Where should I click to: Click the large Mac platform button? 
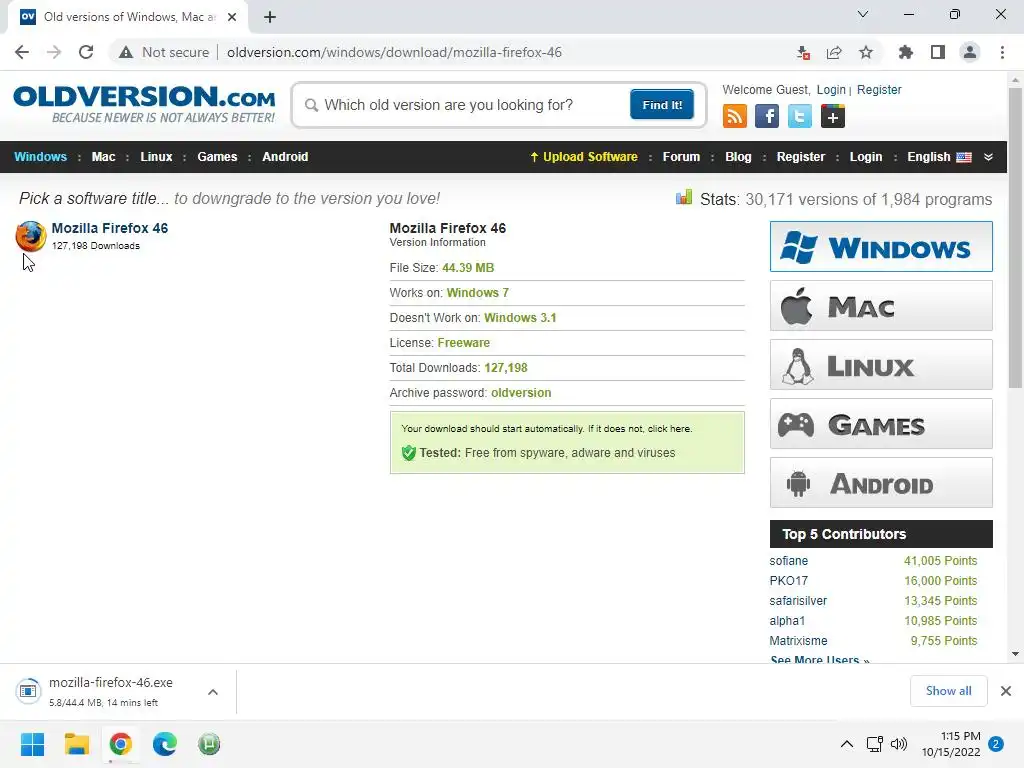881,306
